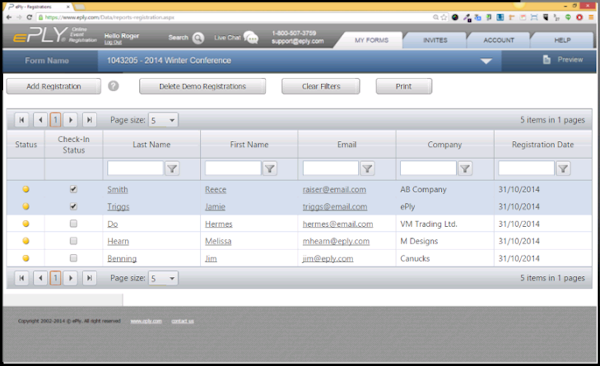The width and height of the screenshot is (600, 366).
Task: Click the Company filter text field
Action: coord(428,168)
